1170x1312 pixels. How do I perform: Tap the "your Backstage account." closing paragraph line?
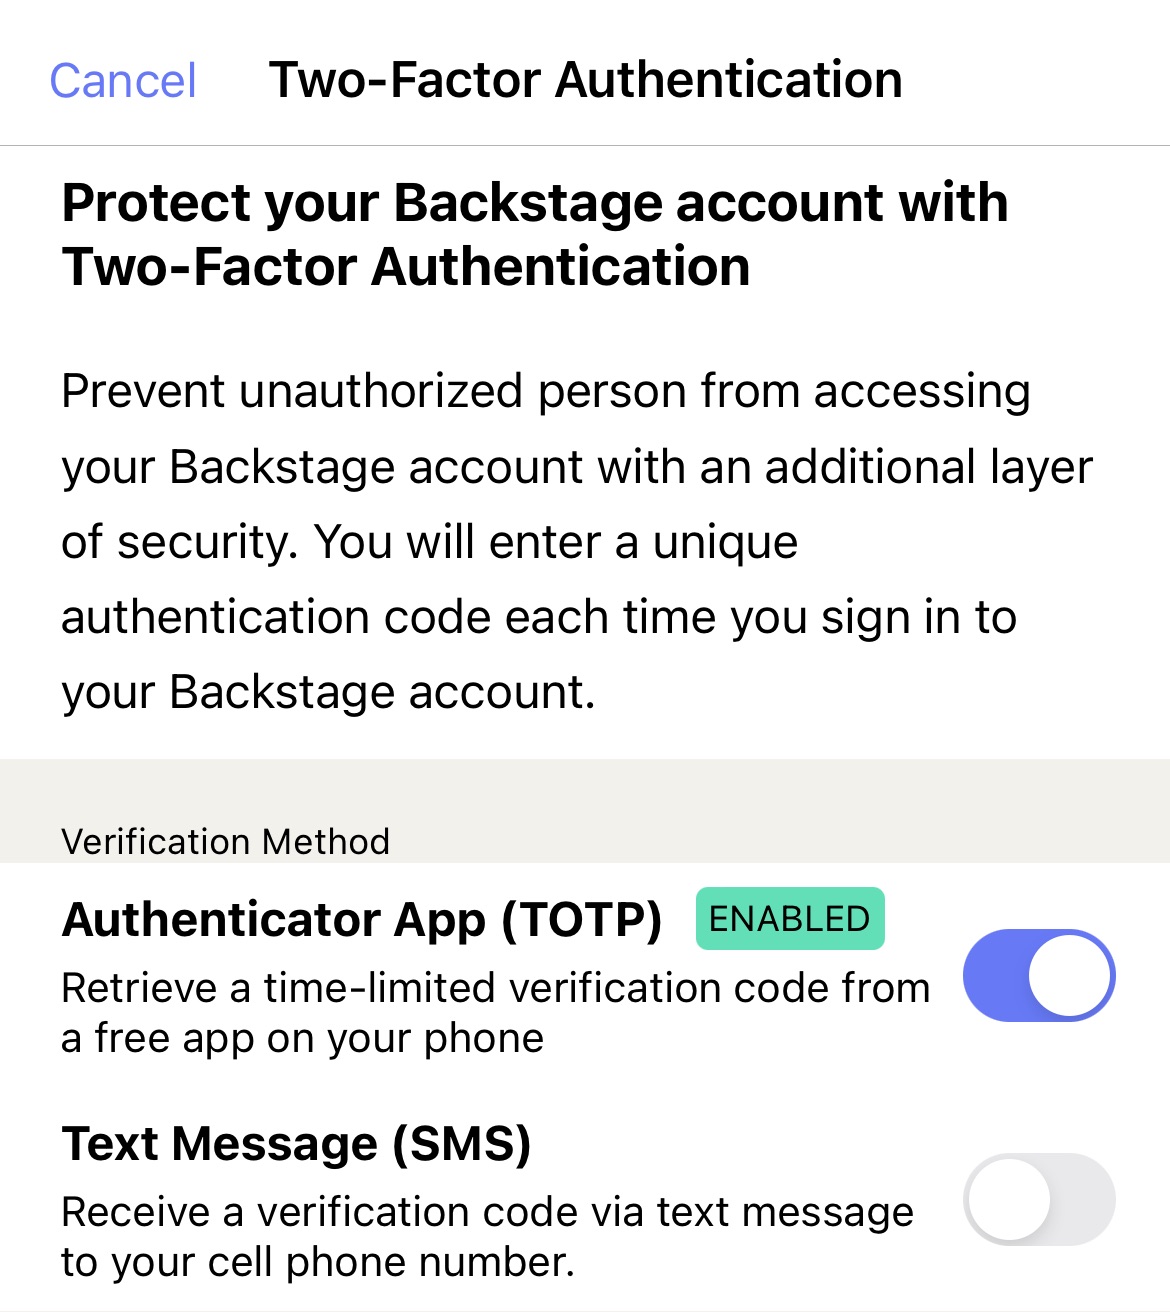point(329,692)
